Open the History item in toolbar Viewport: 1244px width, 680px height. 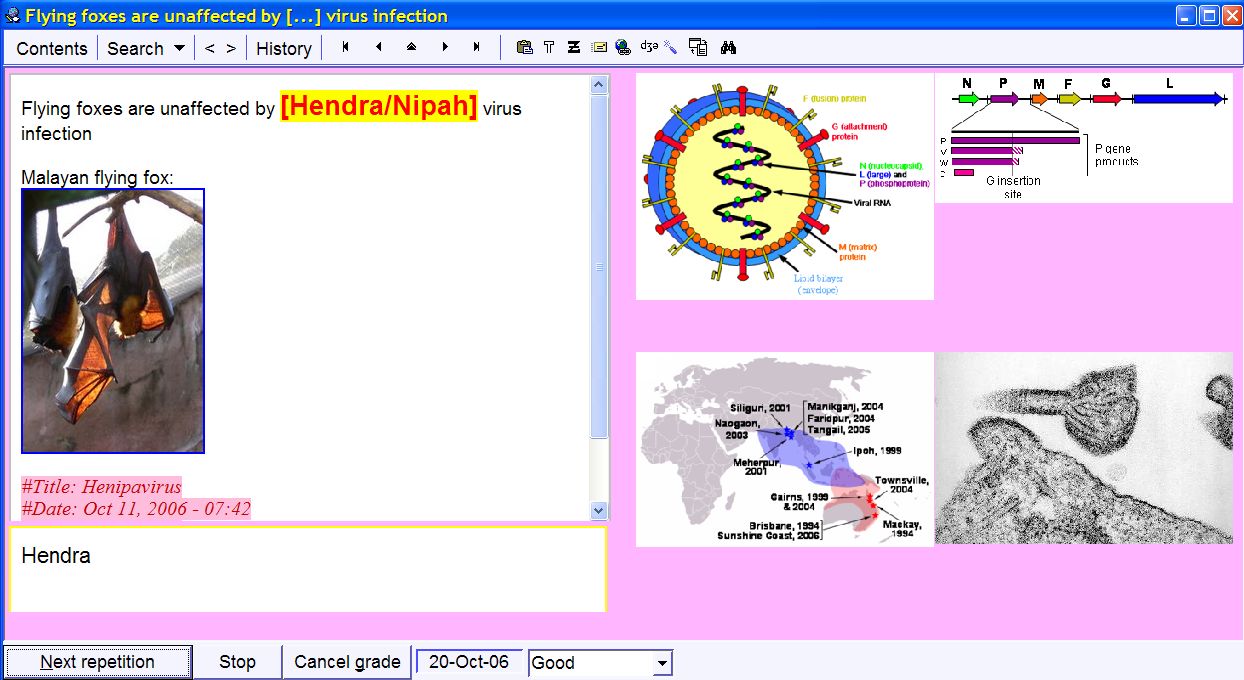coord(284,48)
